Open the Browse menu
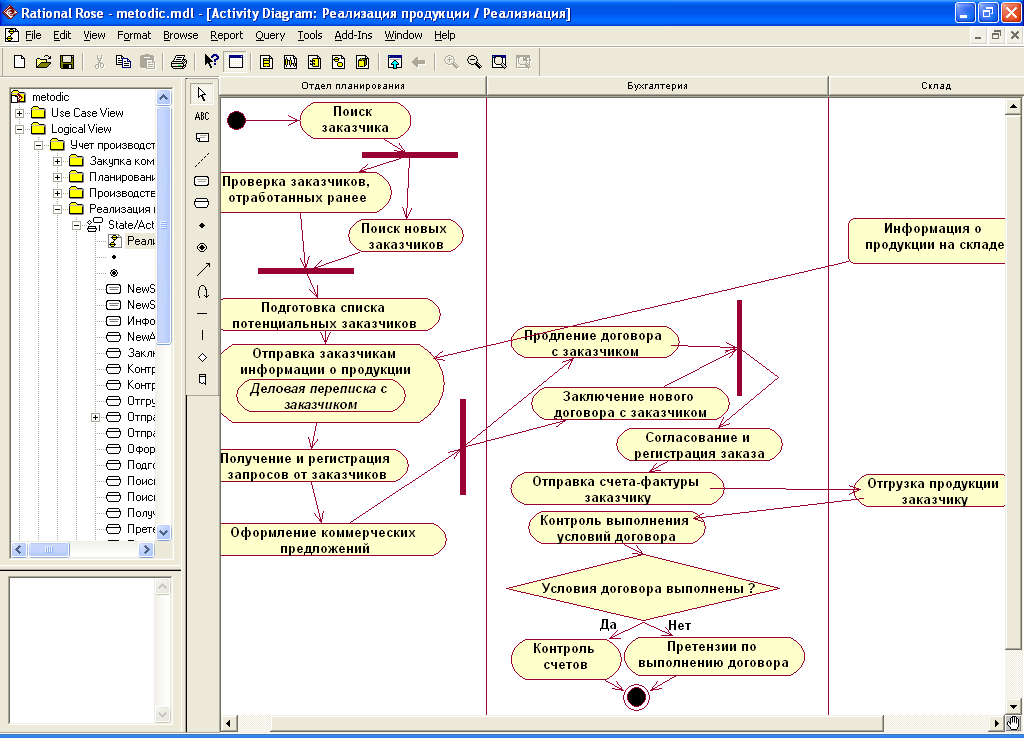 [180, 35]
